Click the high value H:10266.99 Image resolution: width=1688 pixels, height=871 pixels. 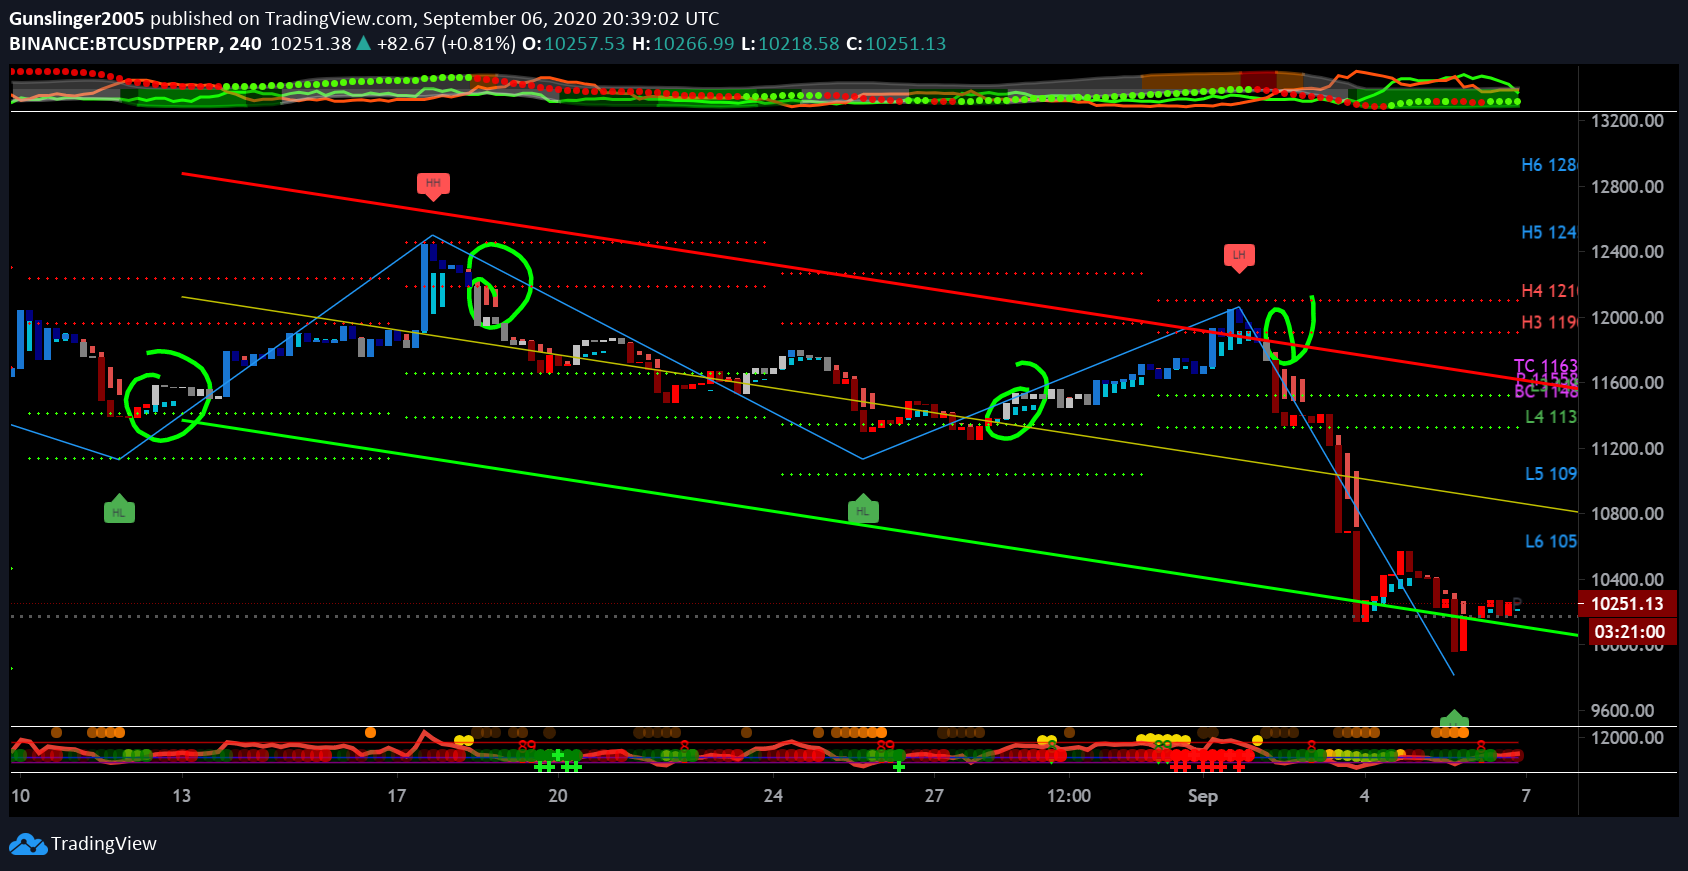tap(683, 43)
